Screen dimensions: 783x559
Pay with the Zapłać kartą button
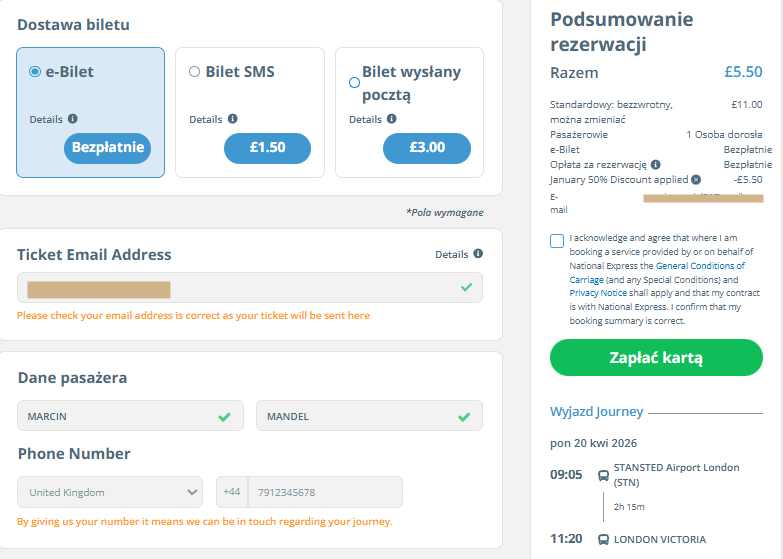coord(656,358)
